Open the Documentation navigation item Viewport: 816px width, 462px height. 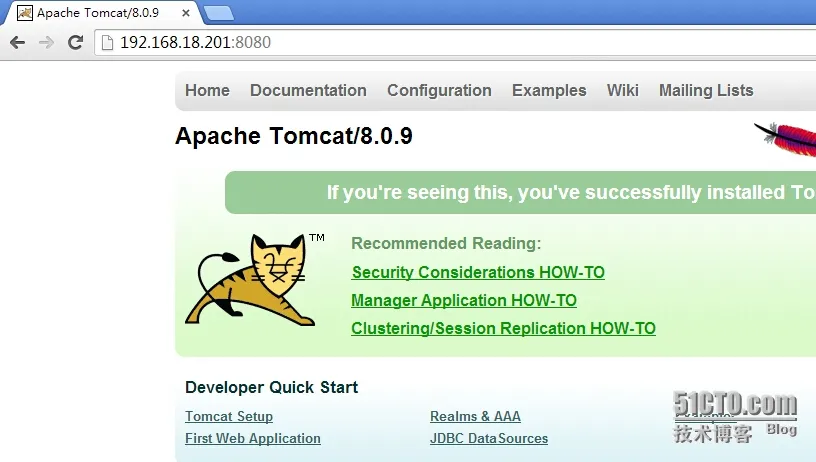tap(308, 91)
